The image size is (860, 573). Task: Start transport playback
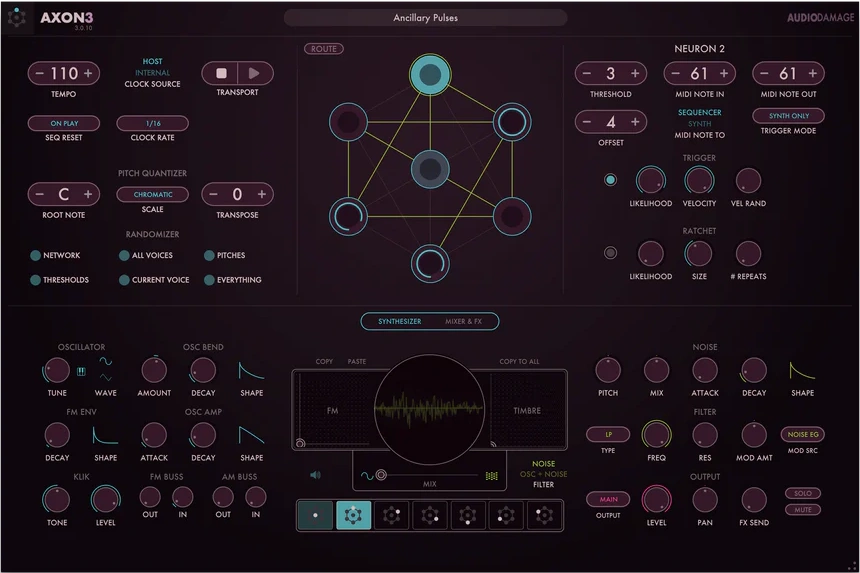pos(254,73)
